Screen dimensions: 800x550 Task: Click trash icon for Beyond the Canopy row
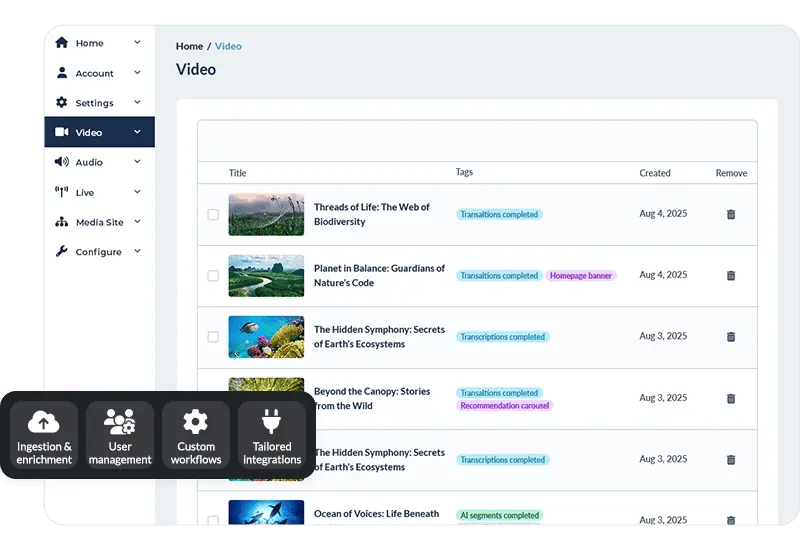(731, 398)
